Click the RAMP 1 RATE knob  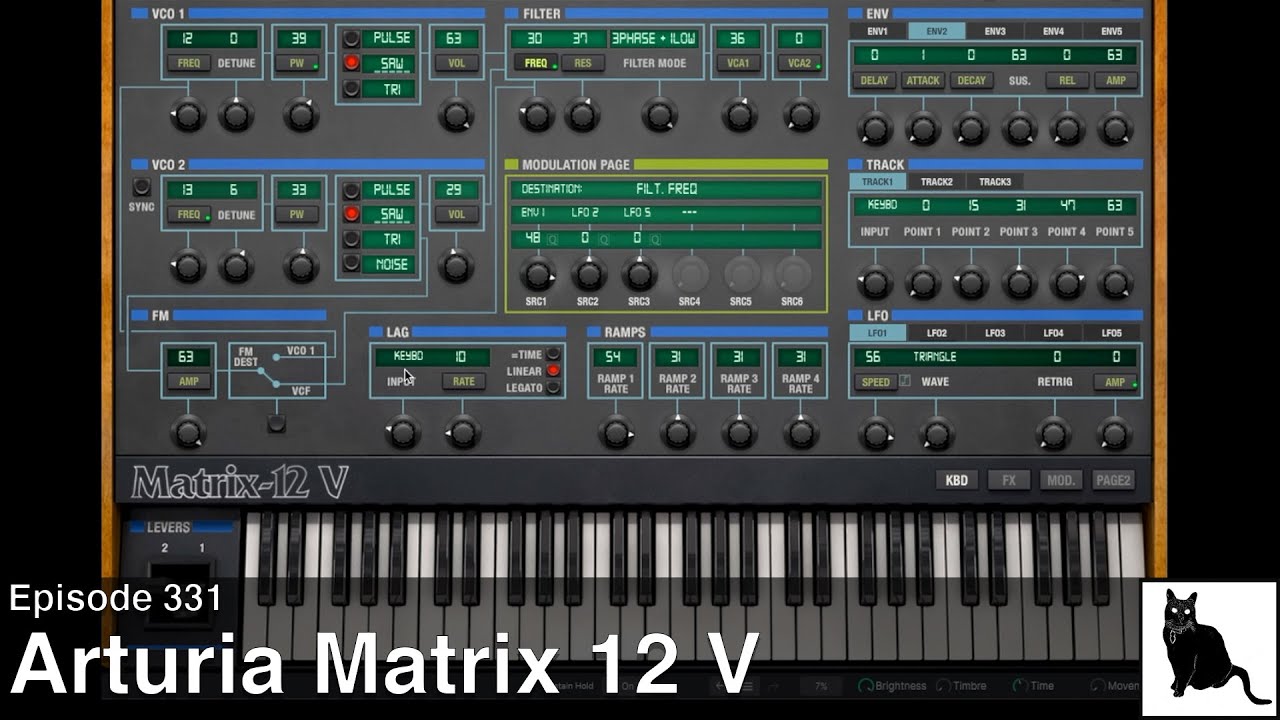click(616, 432)
